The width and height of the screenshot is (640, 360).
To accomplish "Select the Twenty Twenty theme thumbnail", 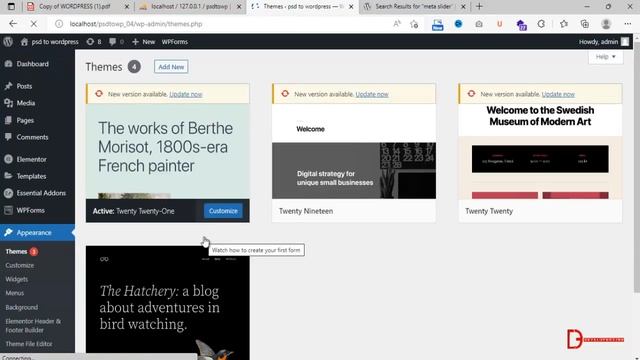I will (540, 151).
